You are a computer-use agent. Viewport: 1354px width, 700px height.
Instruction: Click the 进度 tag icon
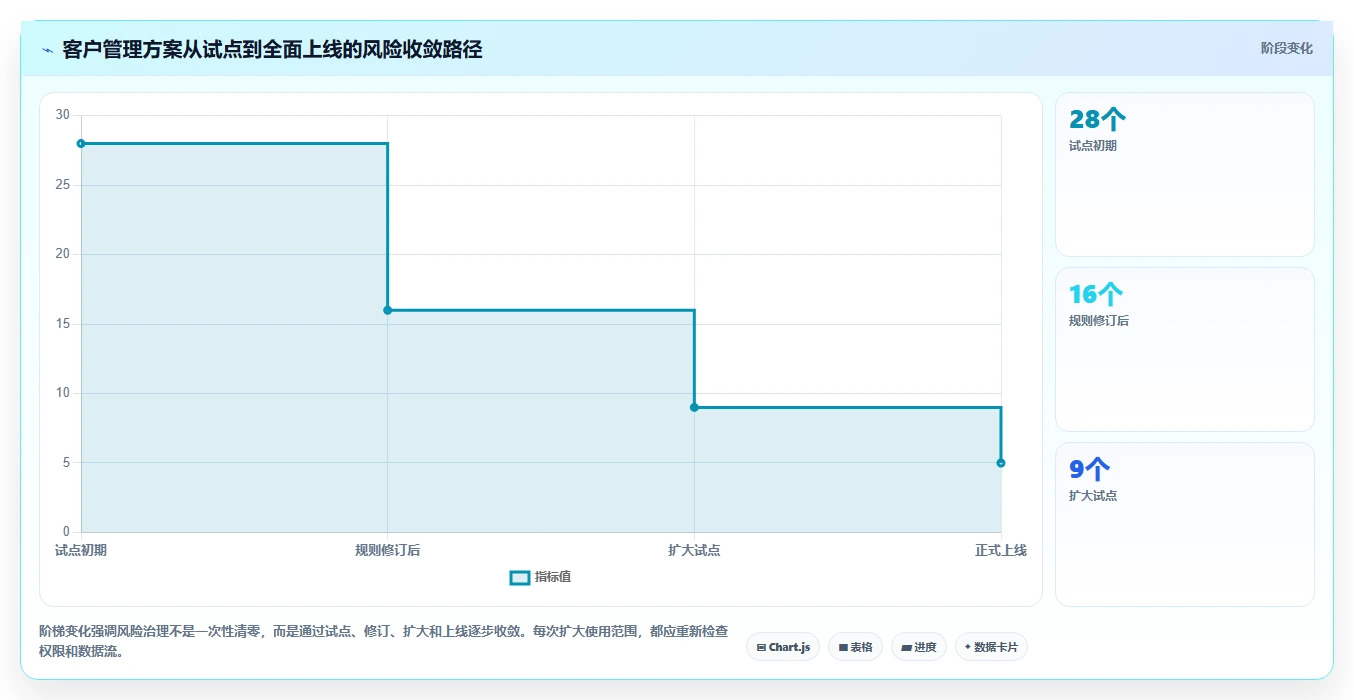click(x=906, y=648)
